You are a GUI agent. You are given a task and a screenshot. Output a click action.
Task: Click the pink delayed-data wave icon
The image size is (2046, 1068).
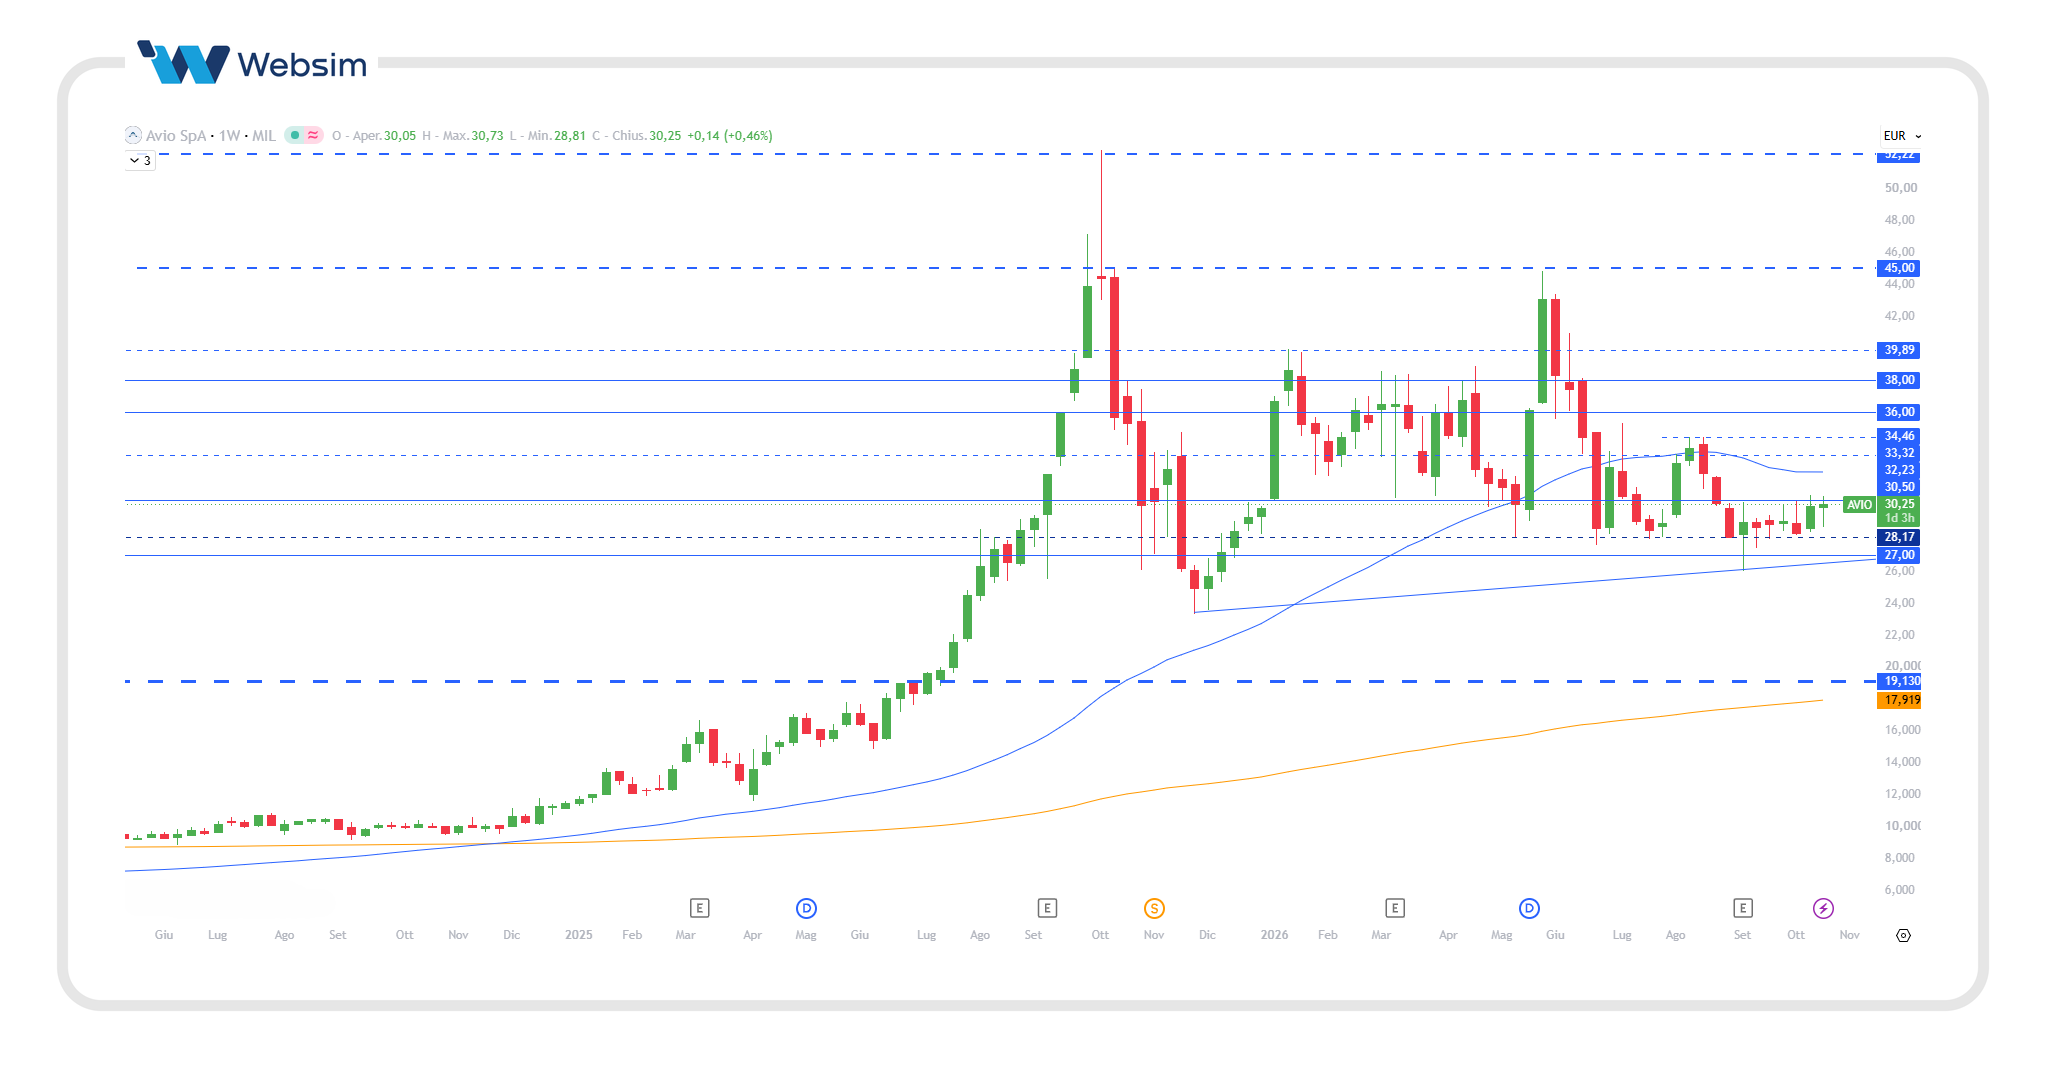tap(313, 135)
